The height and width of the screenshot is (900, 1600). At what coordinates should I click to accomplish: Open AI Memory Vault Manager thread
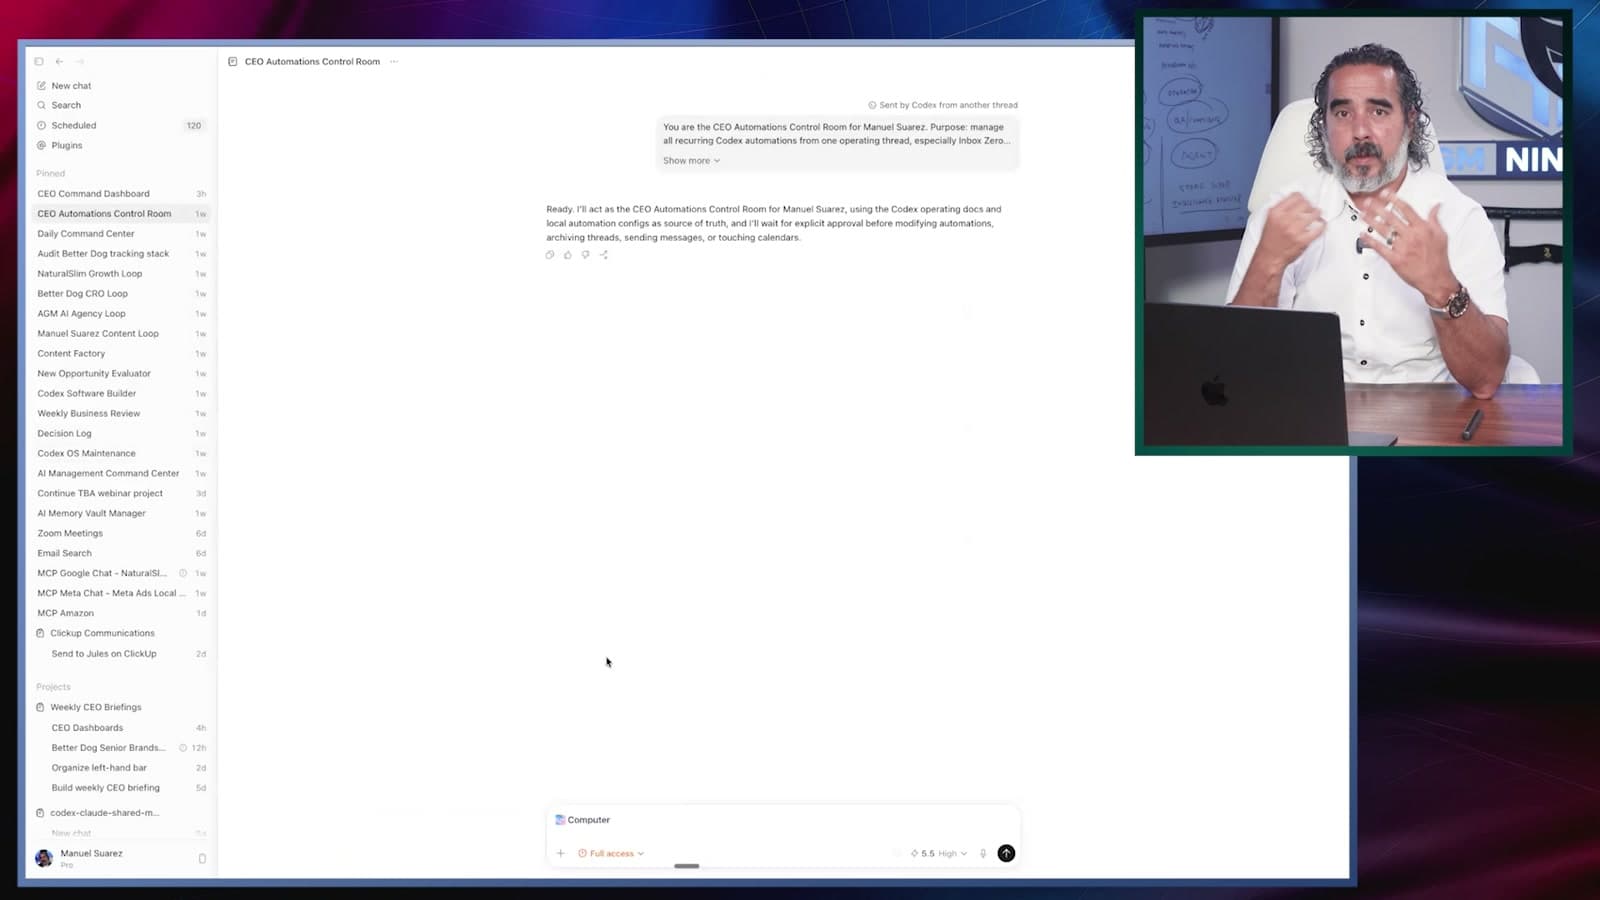pyautogui.click(x=120, y=514)
